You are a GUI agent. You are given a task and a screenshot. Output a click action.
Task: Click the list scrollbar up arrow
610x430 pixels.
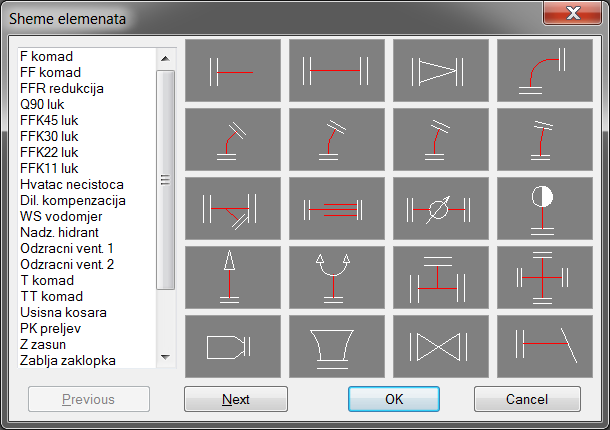pos(165,59)
